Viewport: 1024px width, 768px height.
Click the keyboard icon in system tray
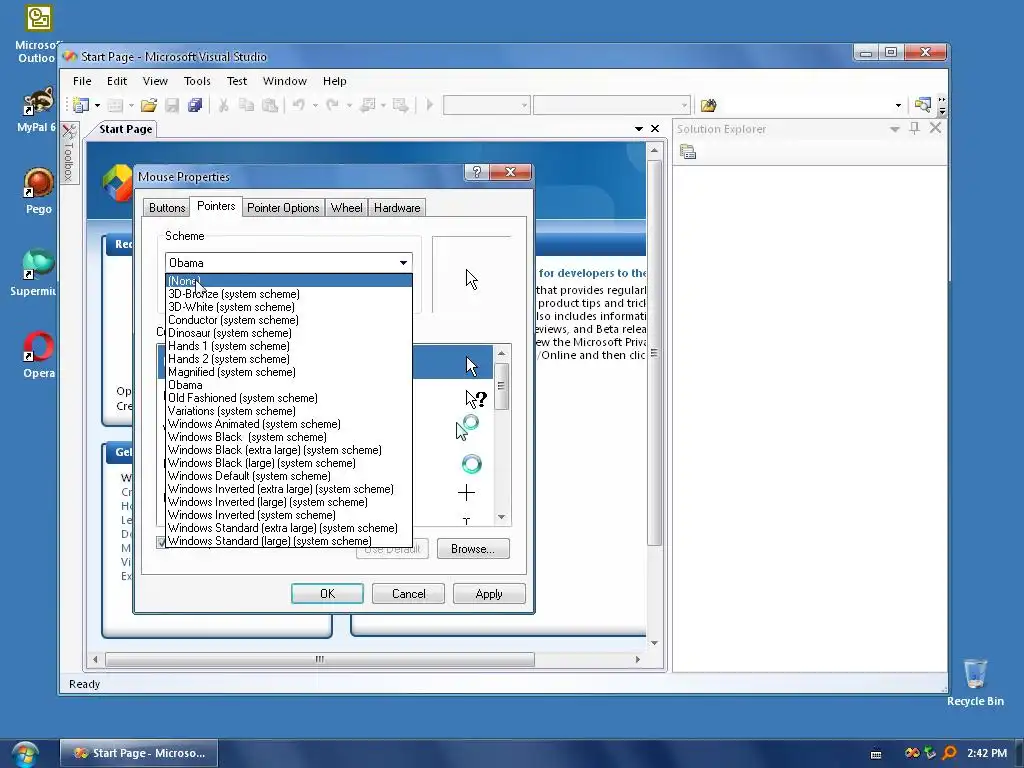(876, 754)
